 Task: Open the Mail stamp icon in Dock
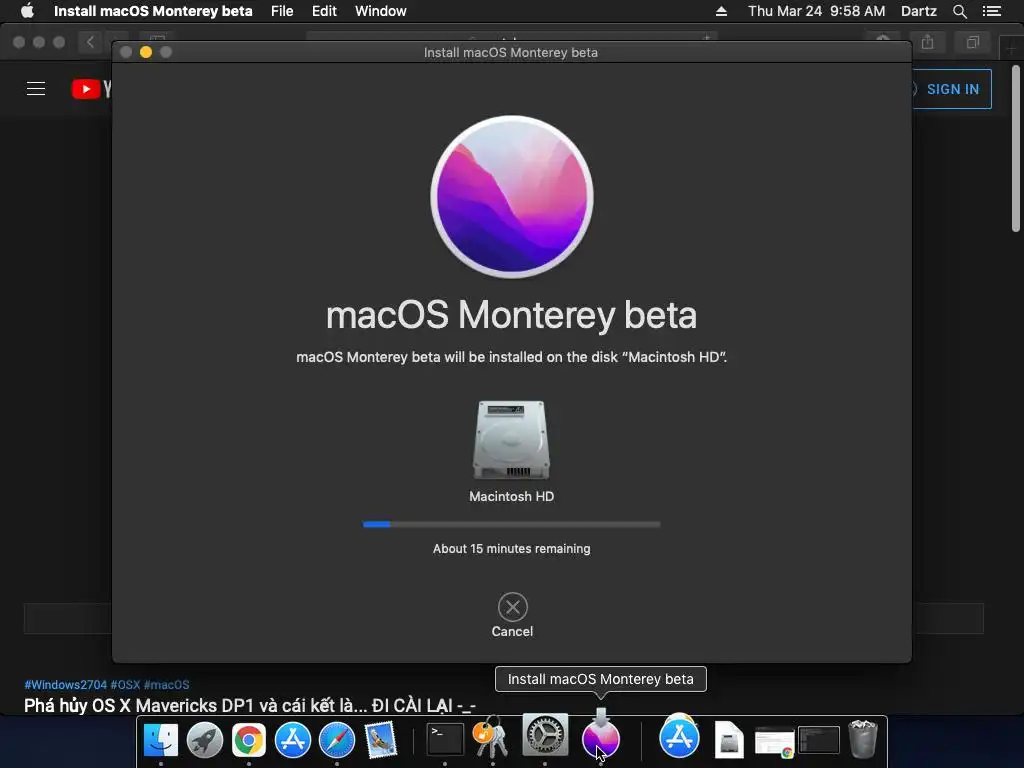(381, 739)
